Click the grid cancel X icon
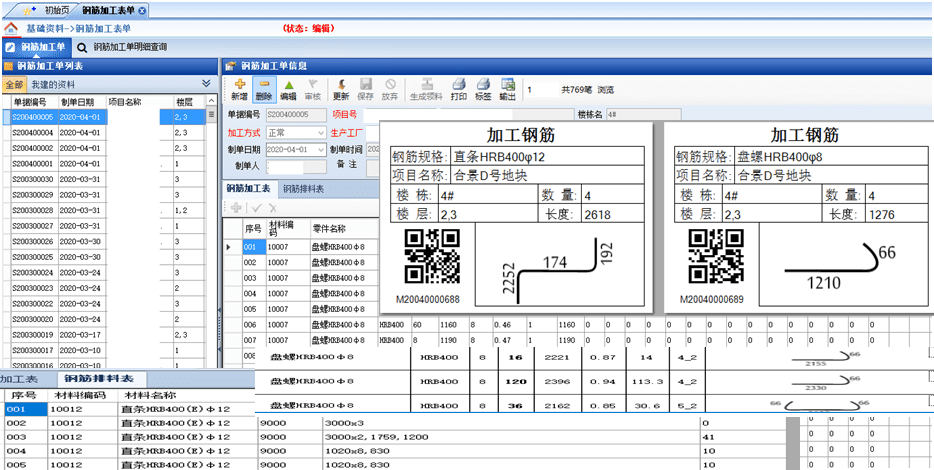This screenshot has height=470, width=934. point(272,208)
